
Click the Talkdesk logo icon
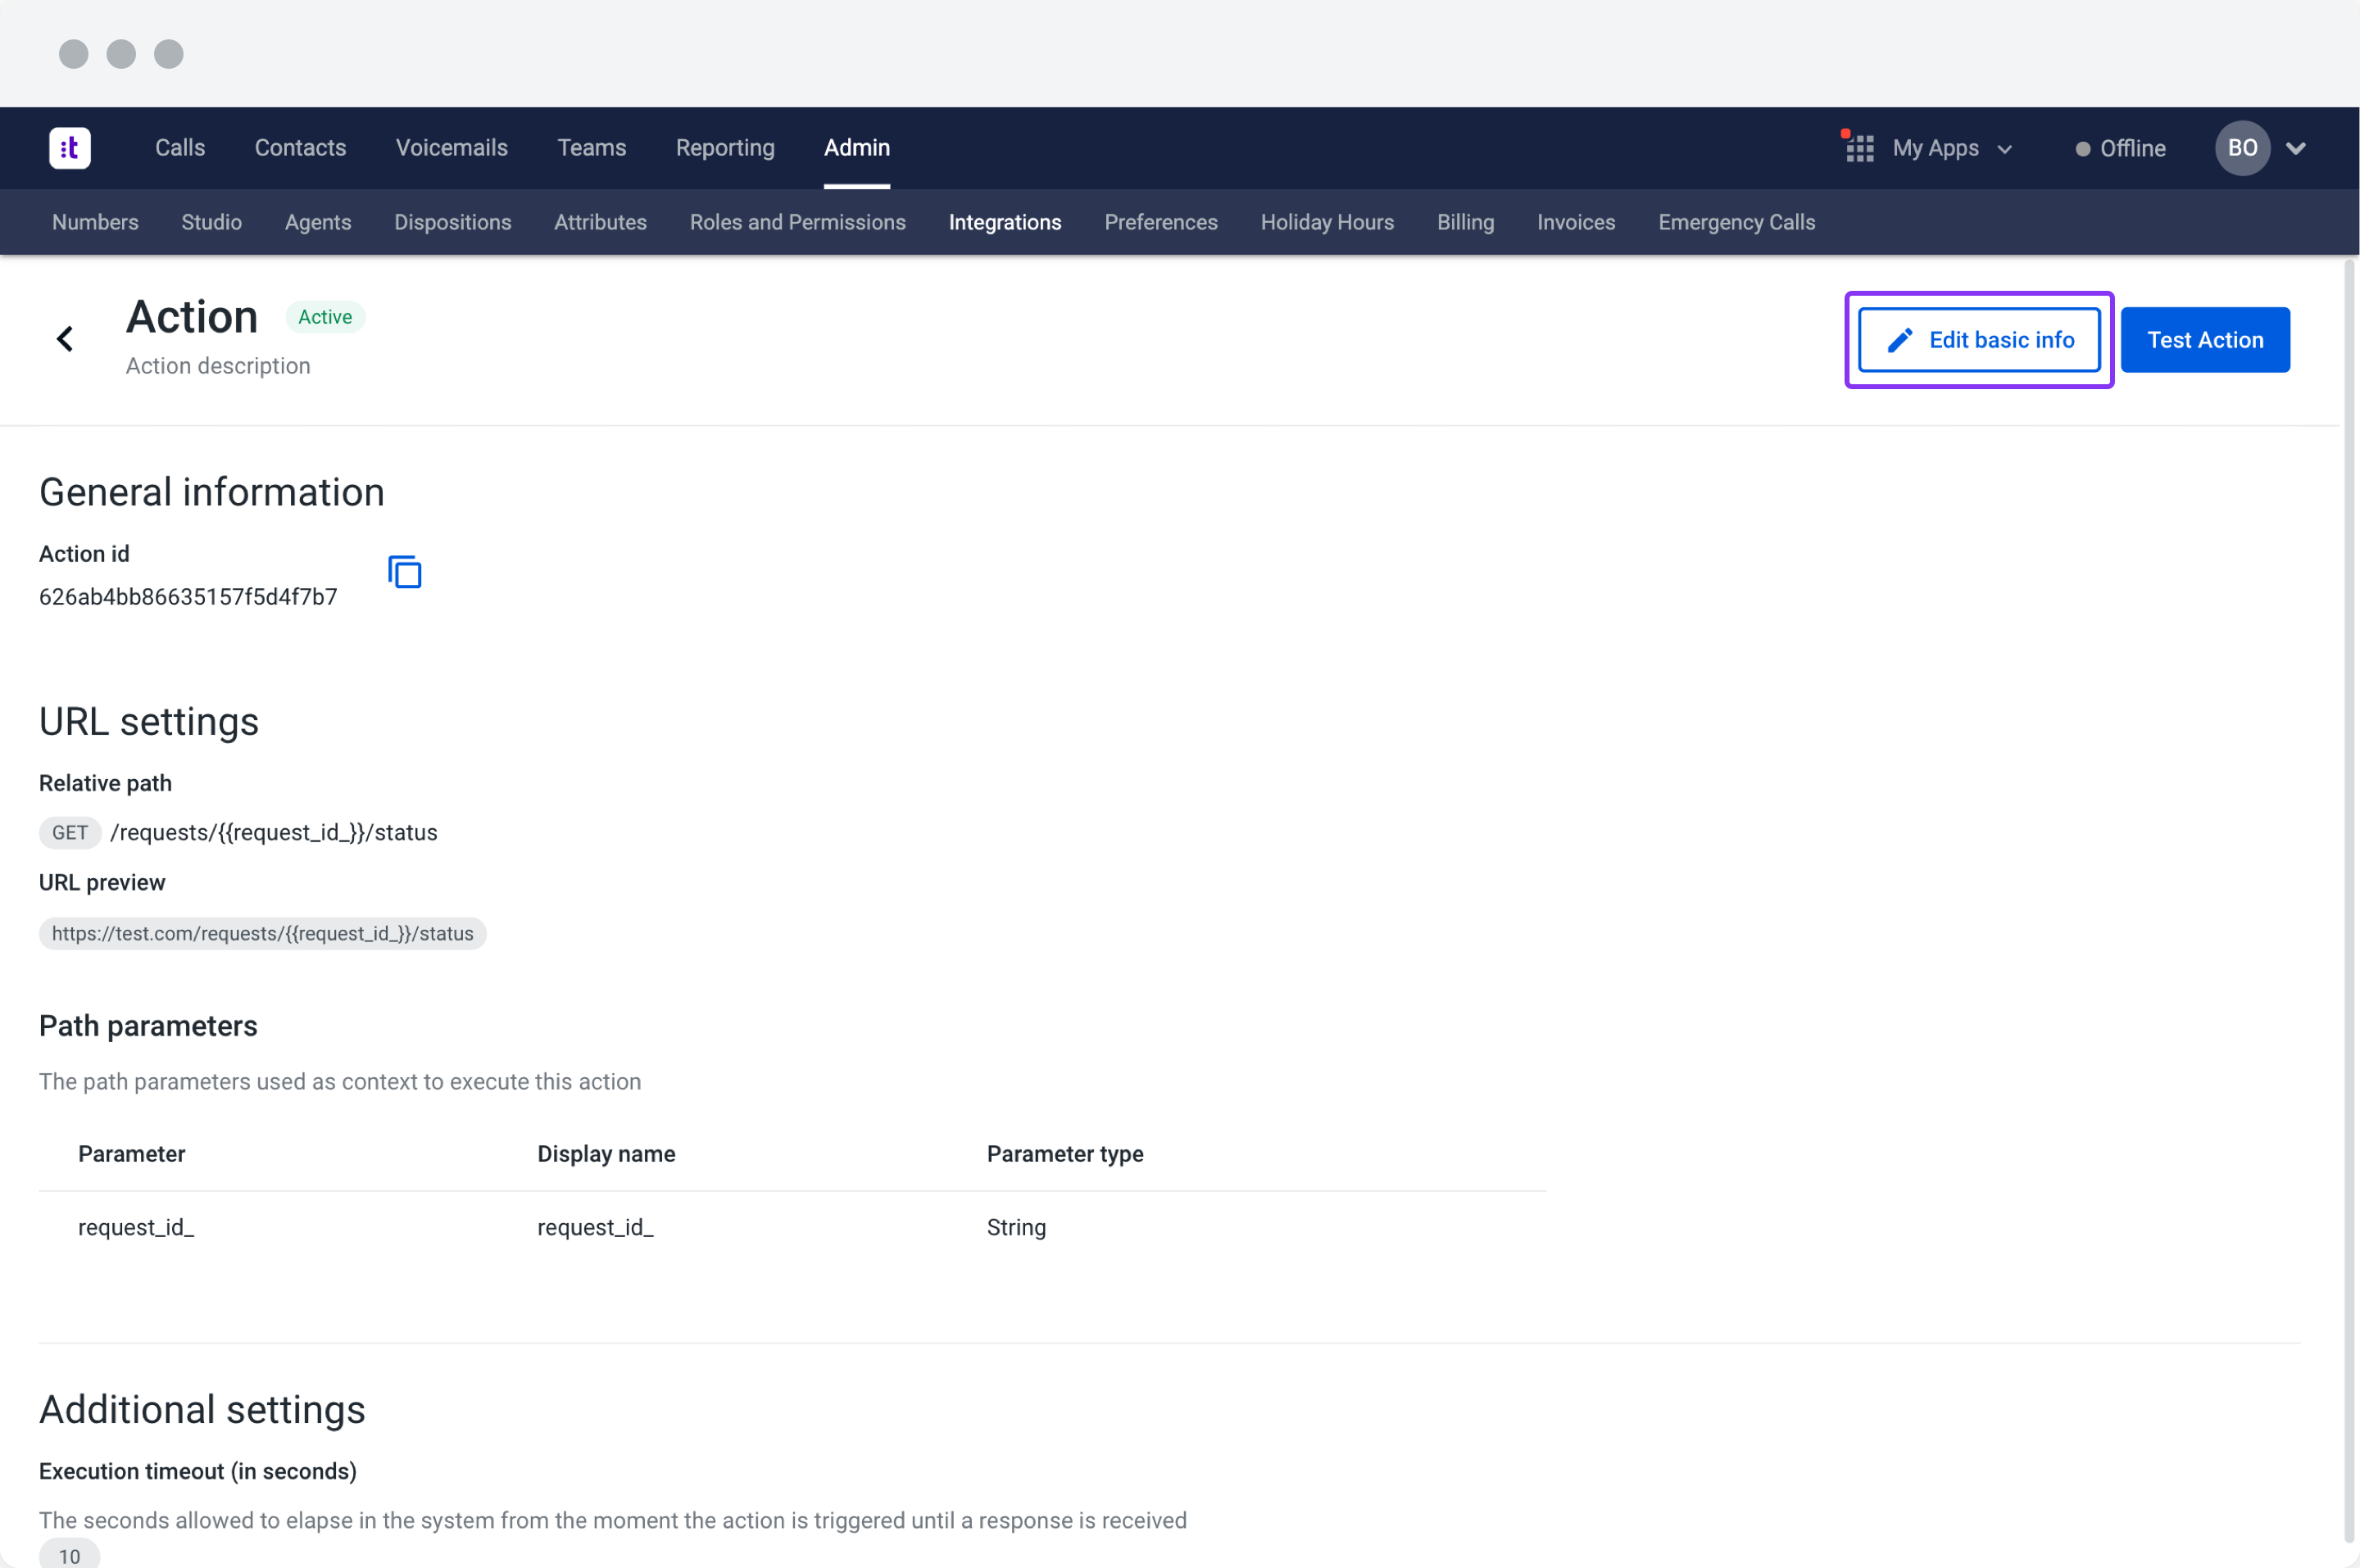(x=70, y=148)
